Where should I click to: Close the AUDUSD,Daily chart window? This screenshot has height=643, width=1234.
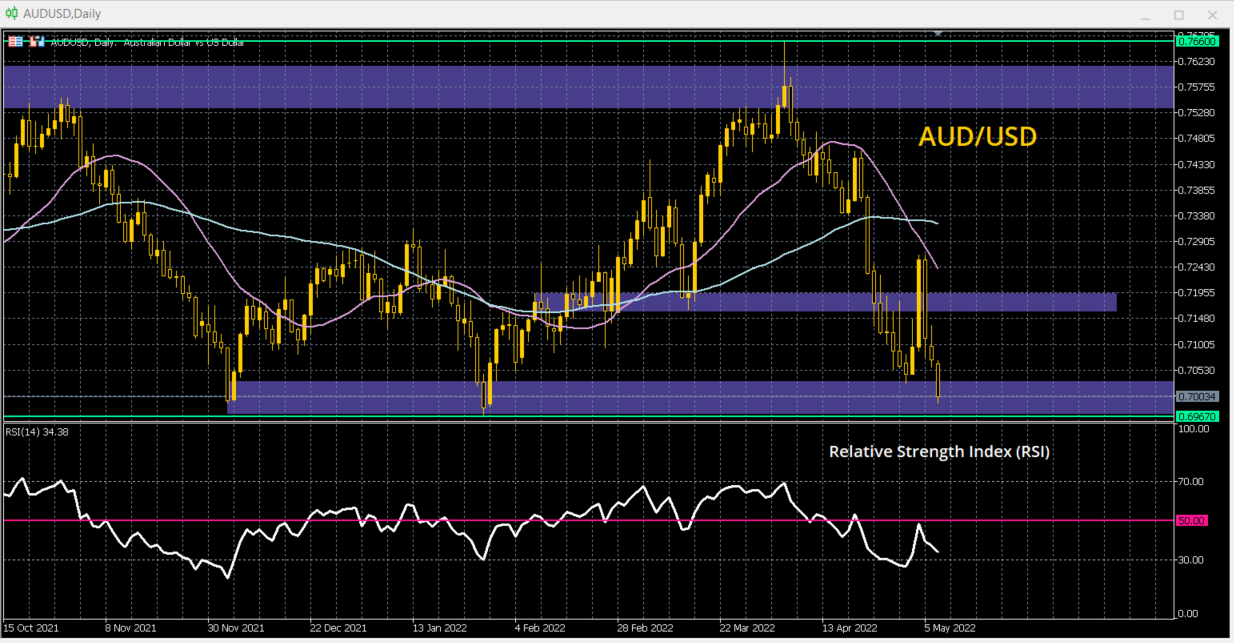(x=1212, y=14)
